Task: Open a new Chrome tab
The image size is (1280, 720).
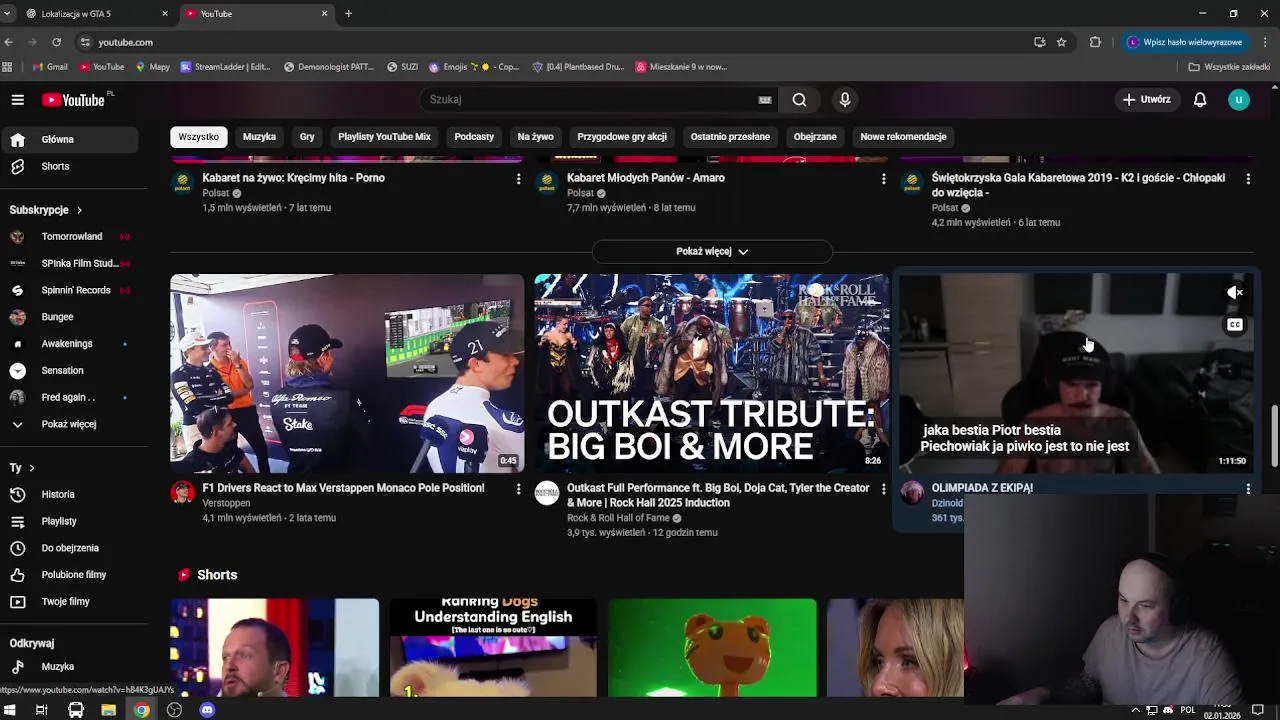Action: point(348,14)
